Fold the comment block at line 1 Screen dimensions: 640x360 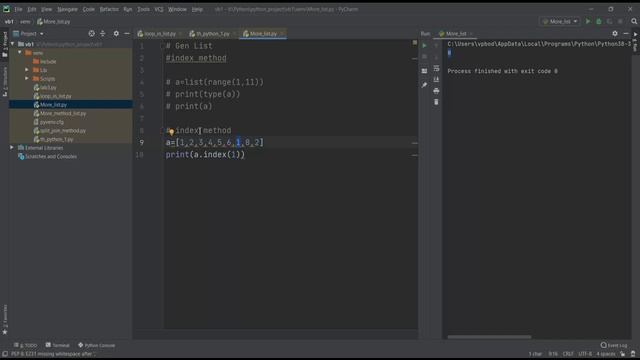[162, 46]
